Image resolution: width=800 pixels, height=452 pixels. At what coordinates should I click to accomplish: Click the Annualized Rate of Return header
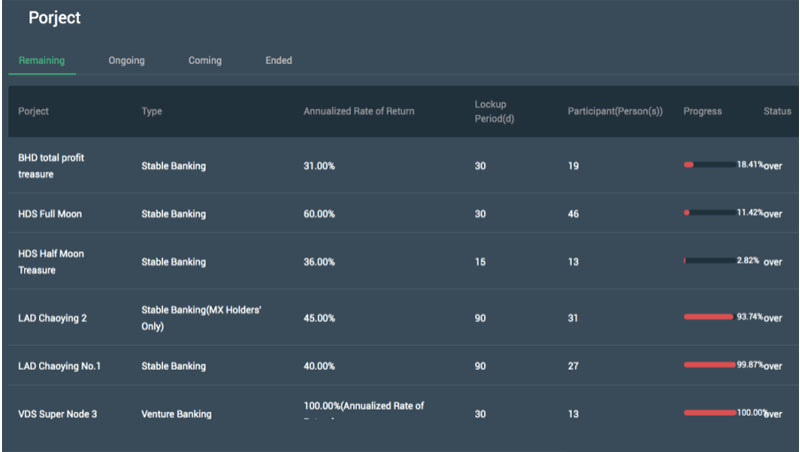(359, 111)
